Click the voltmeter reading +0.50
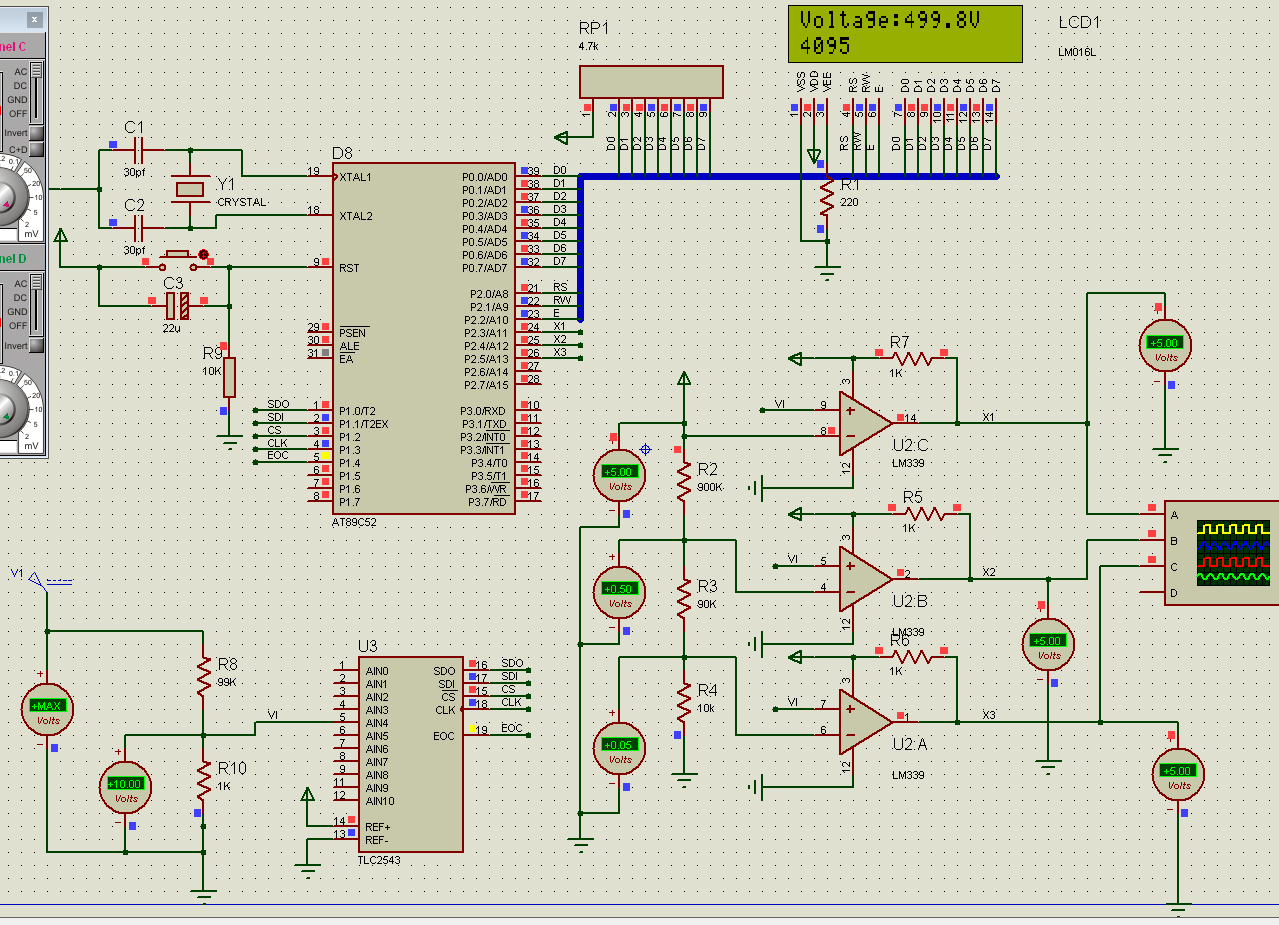The height and width of the screenshot is (925, 1279). [x=620, y=594]
